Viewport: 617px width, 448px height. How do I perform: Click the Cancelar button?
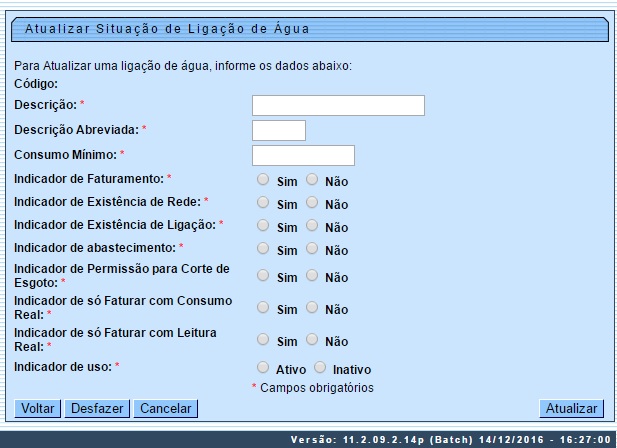click(165, 408)
